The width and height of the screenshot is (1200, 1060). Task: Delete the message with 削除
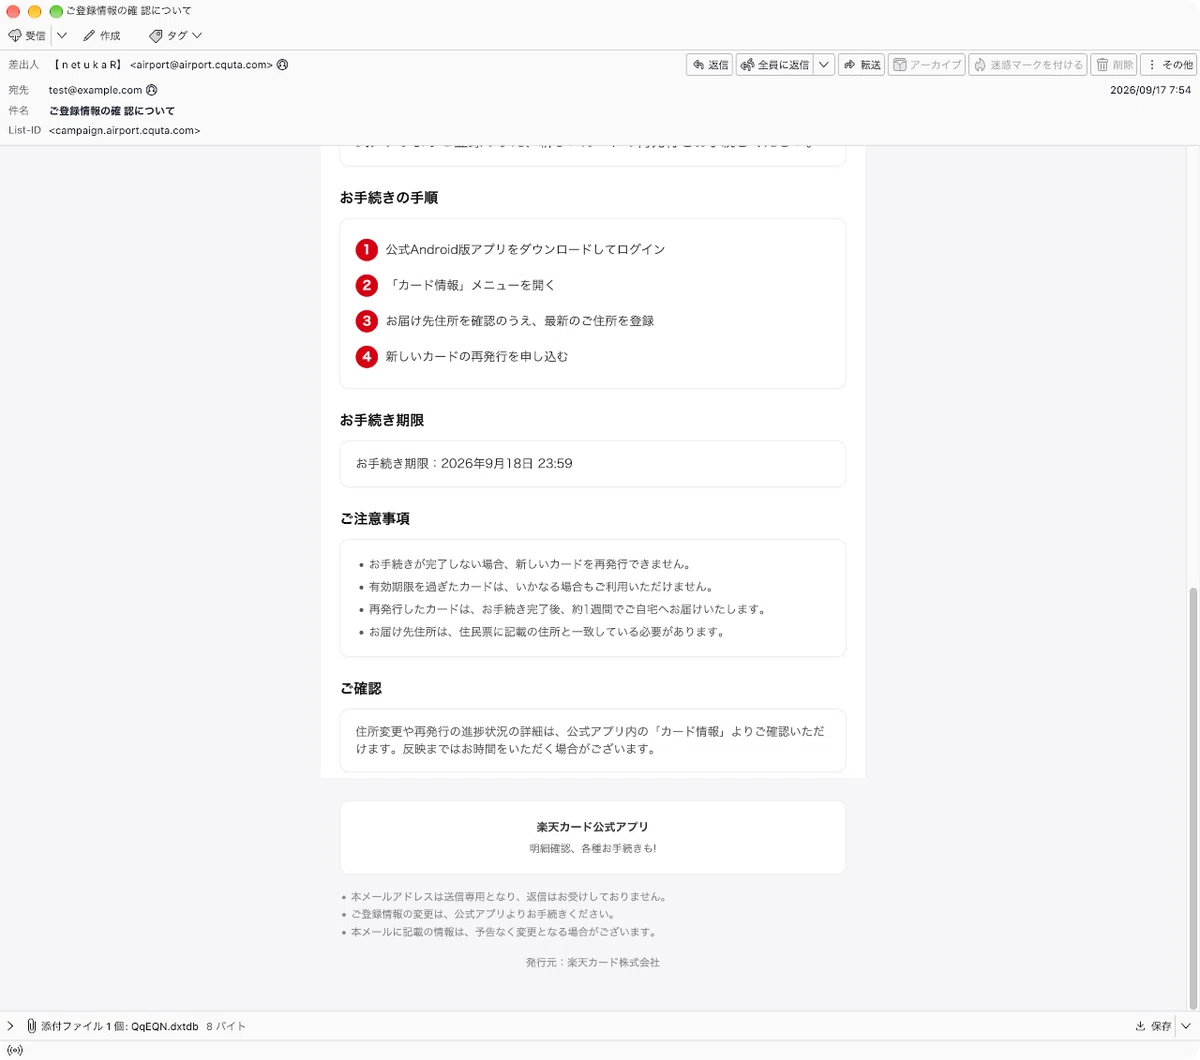(1114, 65)
